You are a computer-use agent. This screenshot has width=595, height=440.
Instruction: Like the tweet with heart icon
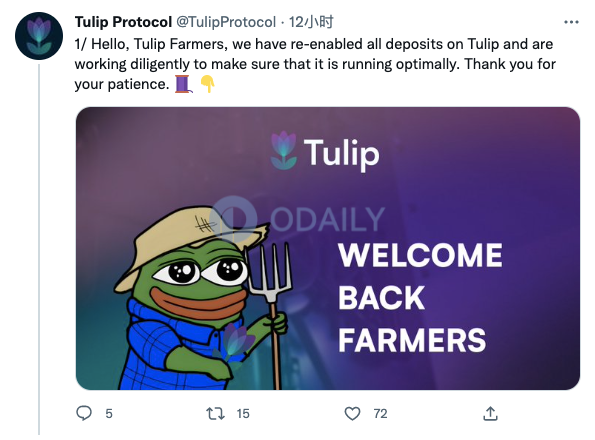(x=352, y=413)
